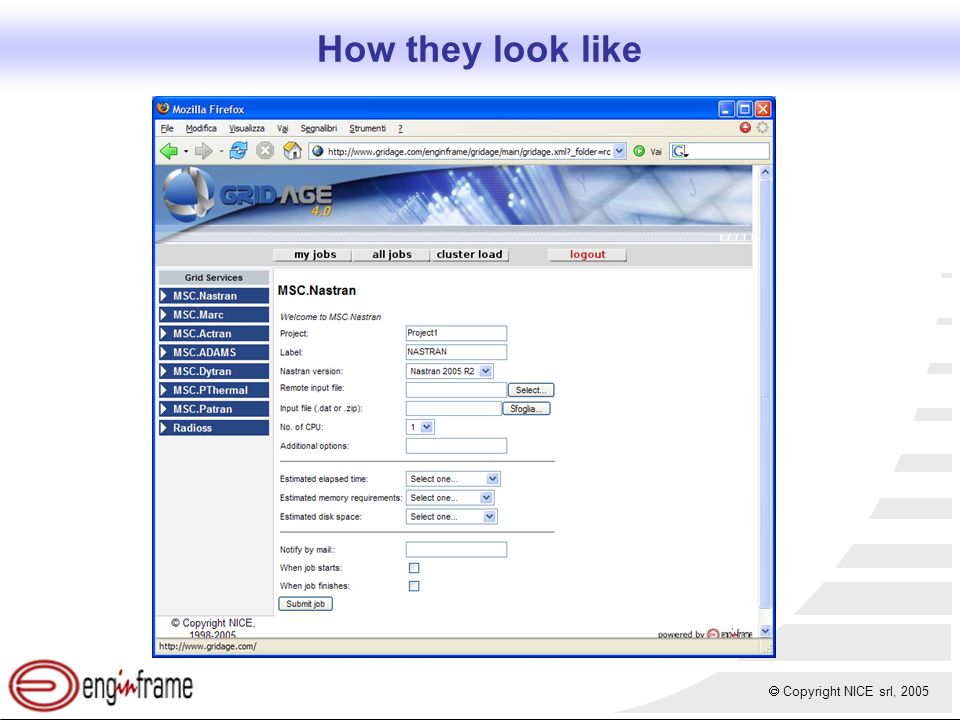This screenshot has height=720, width=960.
Task: Open Estimated disk space dropdown
Action: [x=489, y=517]
